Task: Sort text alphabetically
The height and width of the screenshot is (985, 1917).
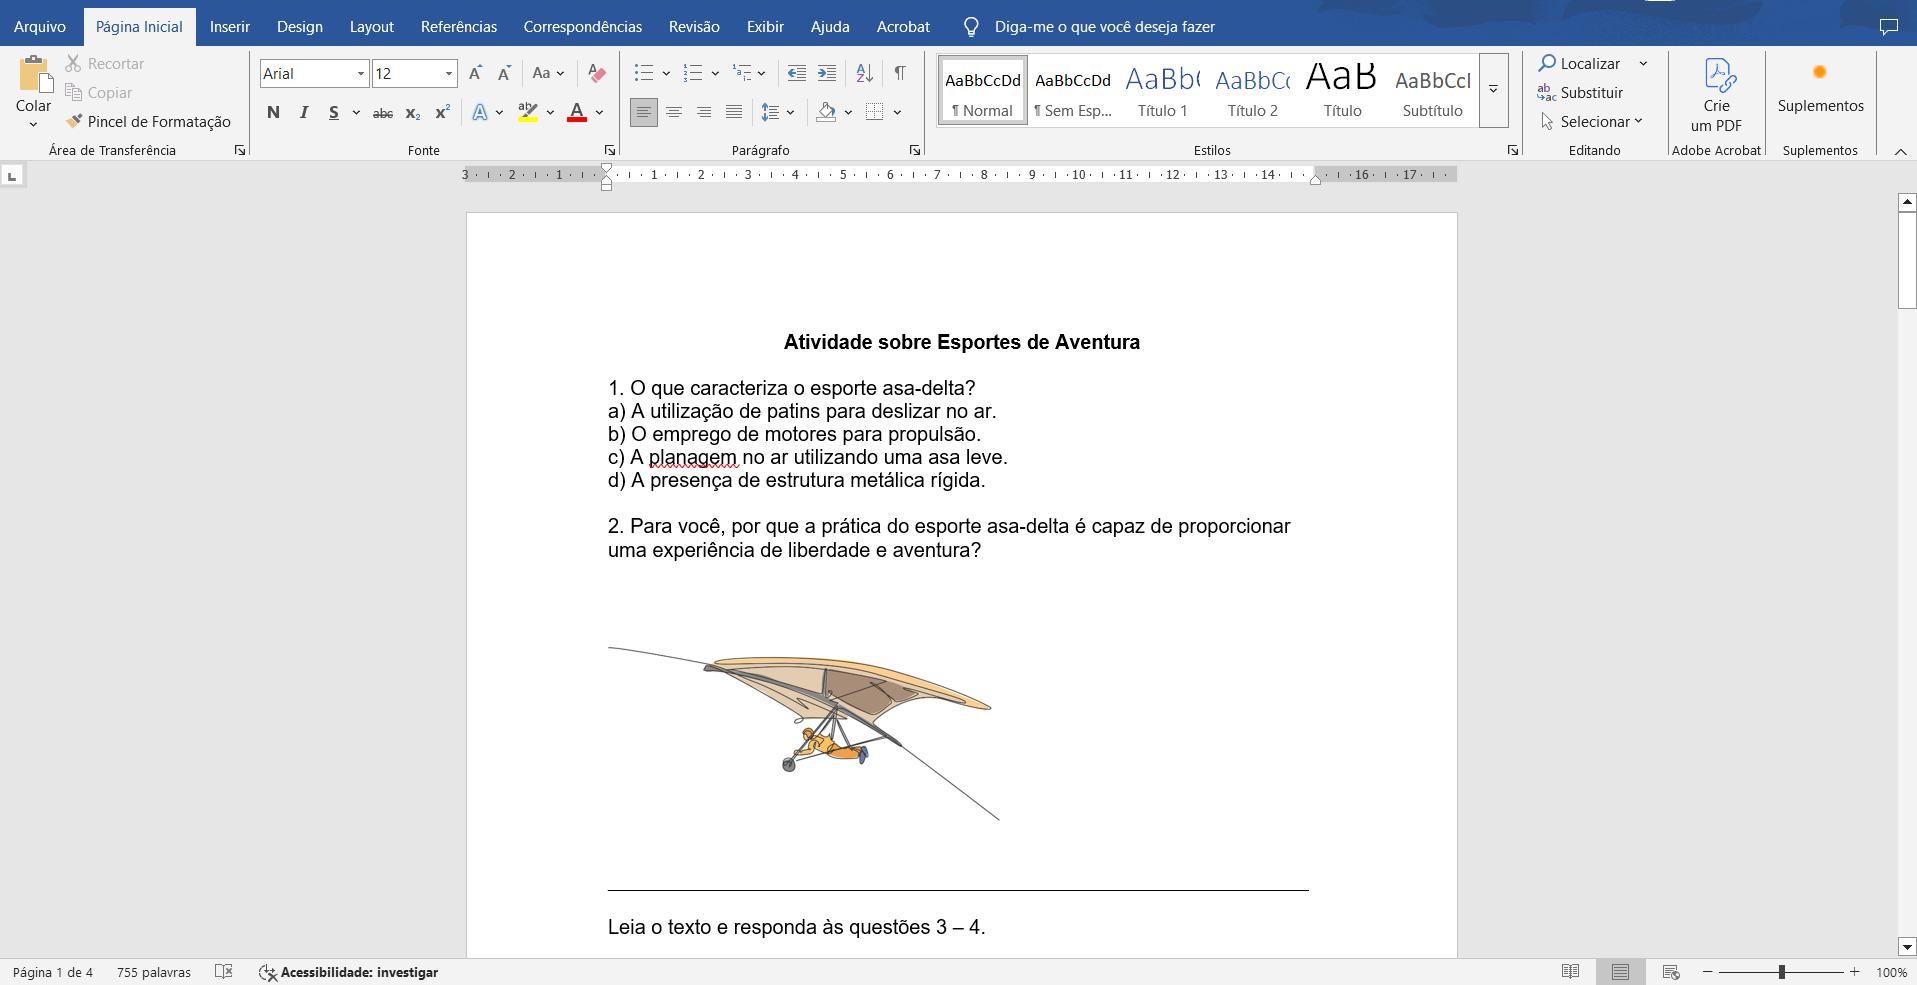Action: (x=865, y=73)
